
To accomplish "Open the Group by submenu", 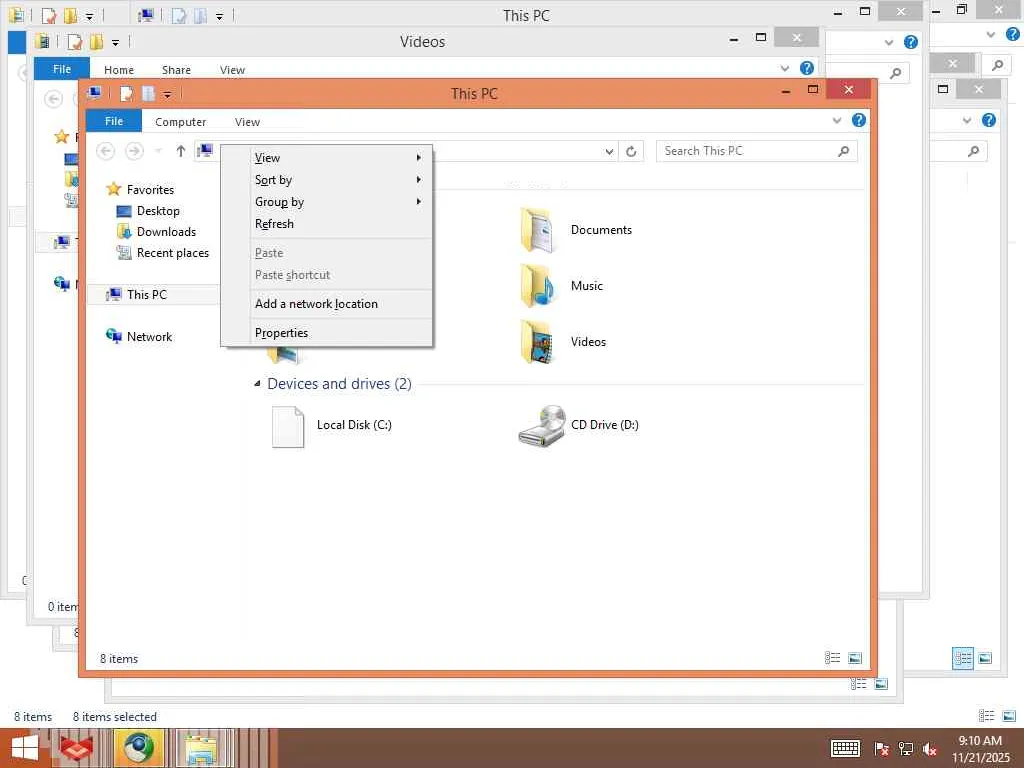I will (327, 202).
